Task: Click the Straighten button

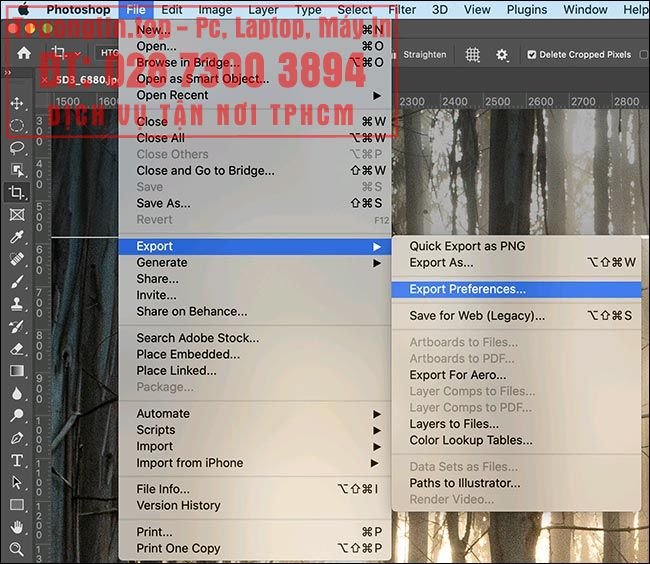Action: 424,54
